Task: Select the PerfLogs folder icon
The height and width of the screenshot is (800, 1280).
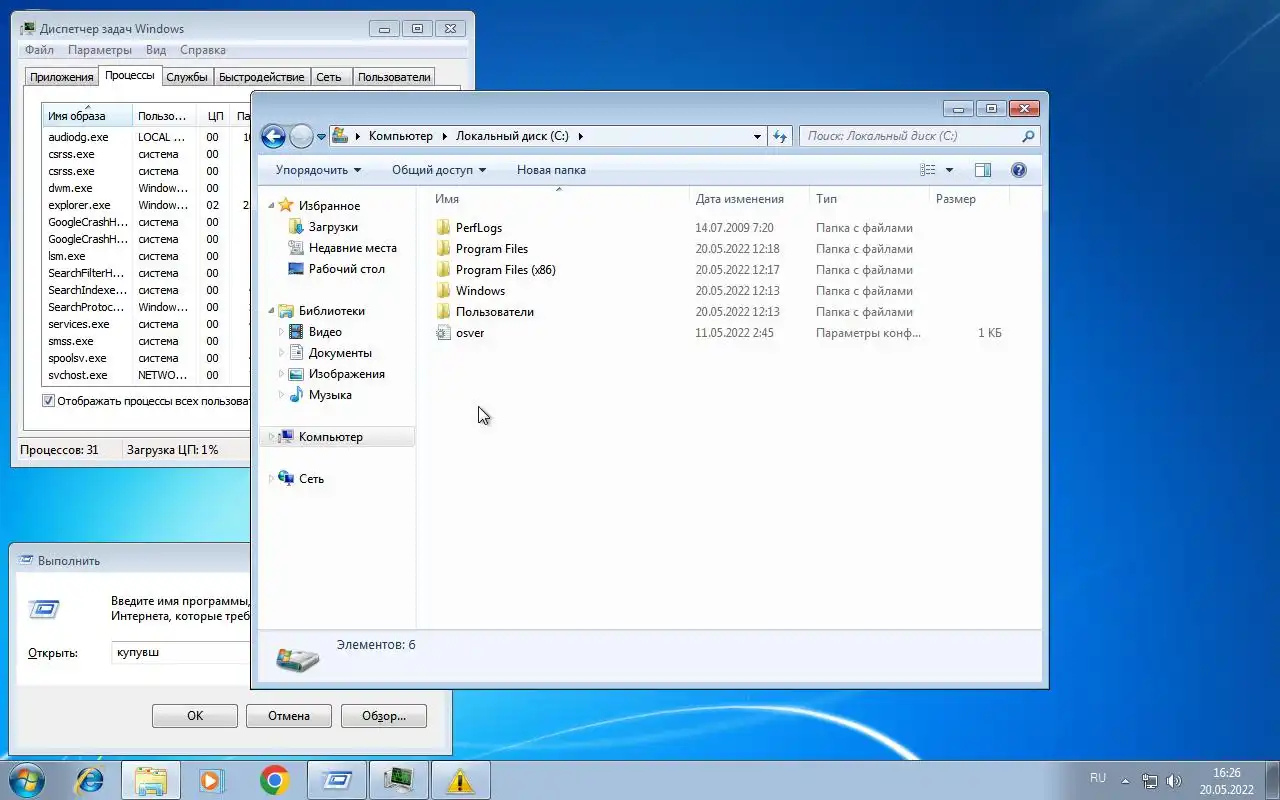Action: coord(444,228)
